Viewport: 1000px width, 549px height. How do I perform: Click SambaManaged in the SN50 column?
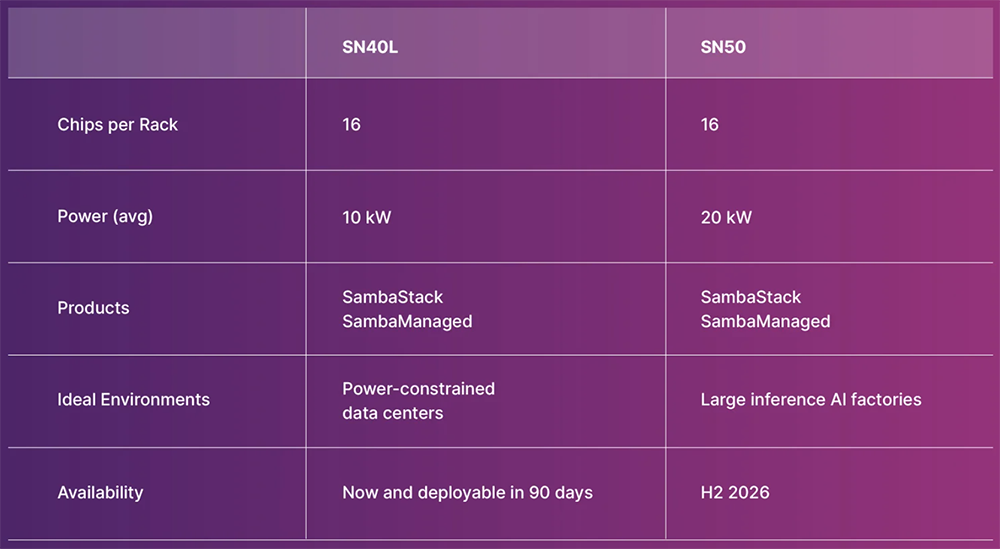point(765,321)
